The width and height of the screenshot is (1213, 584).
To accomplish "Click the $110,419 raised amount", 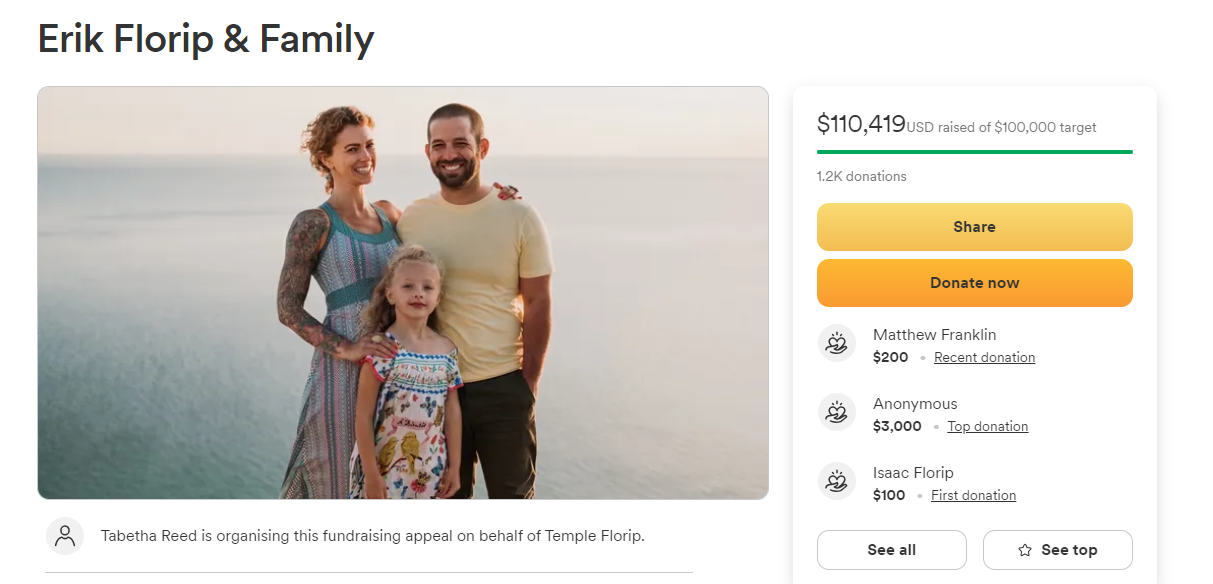I will click(861, 124).
